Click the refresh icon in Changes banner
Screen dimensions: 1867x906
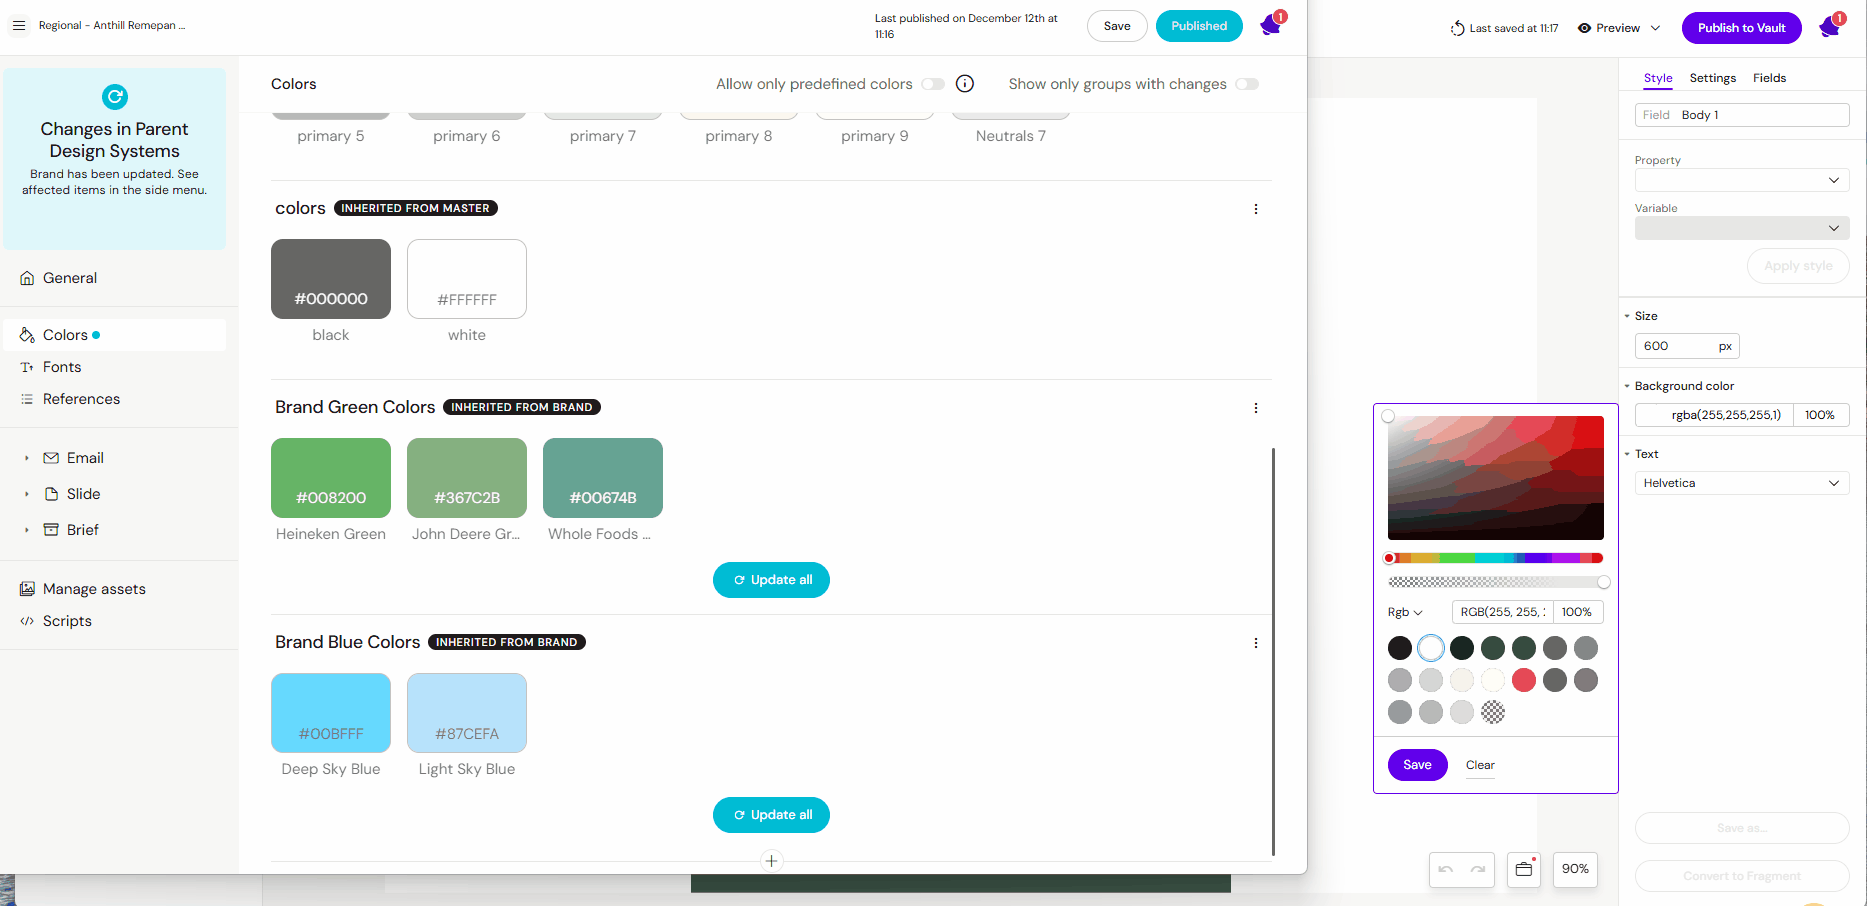coord(115,97)
